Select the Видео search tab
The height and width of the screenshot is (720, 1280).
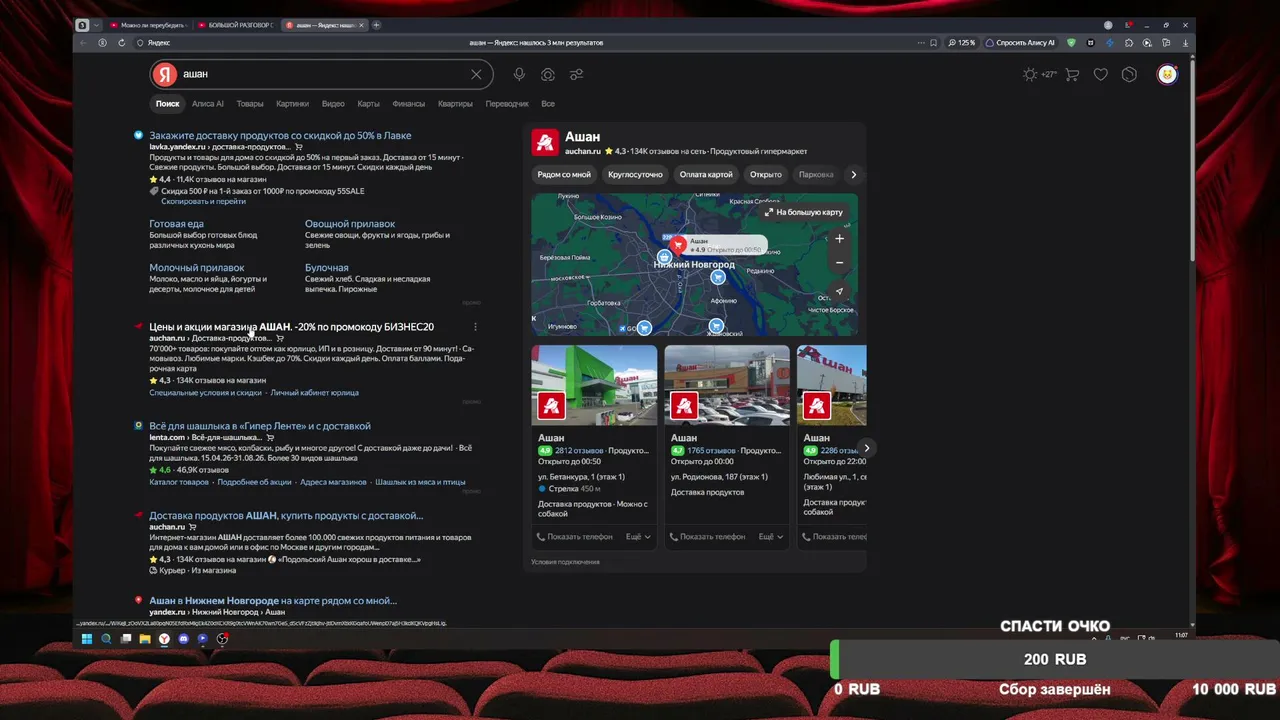tap(333, 104)
